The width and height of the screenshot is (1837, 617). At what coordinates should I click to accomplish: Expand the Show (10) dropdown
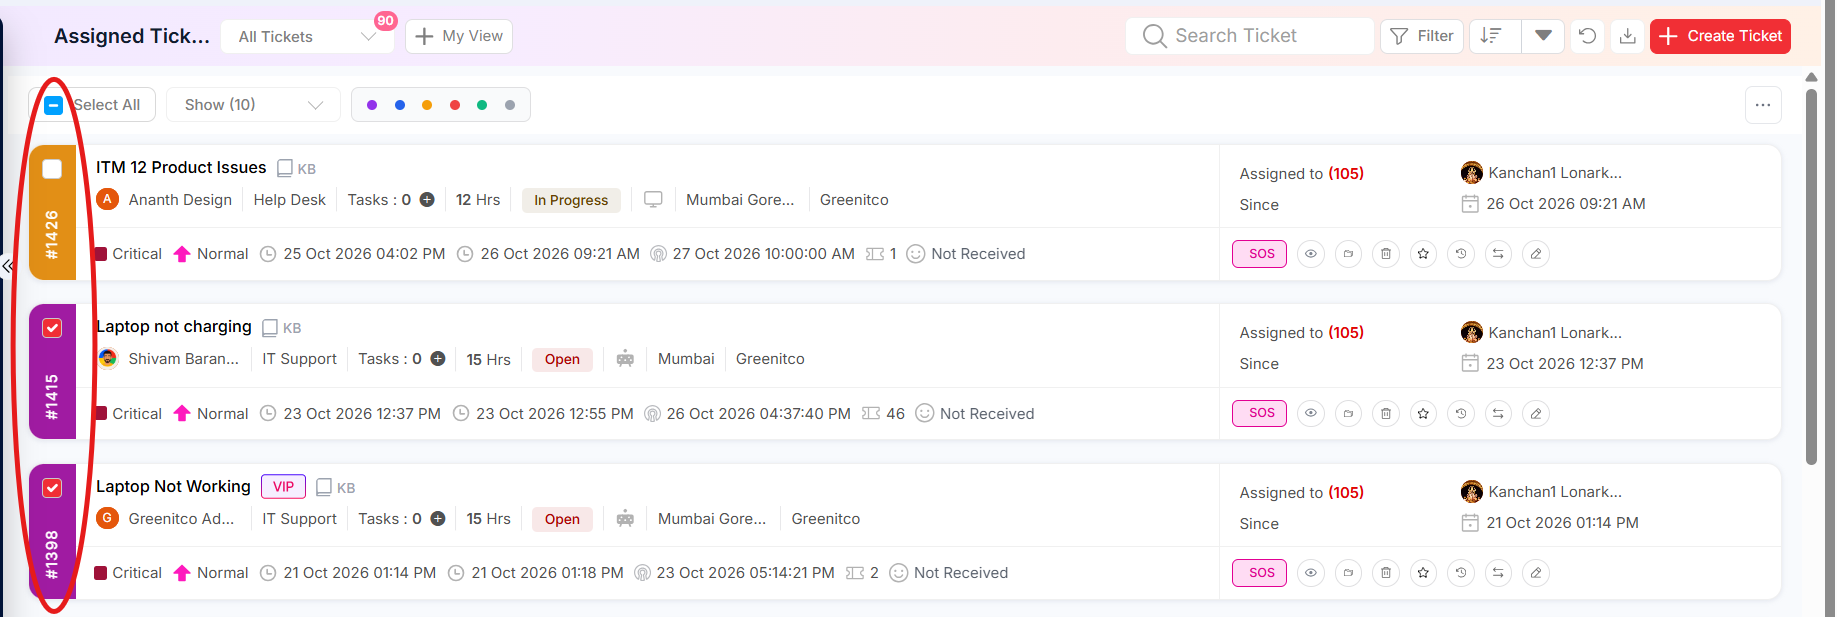coord(253,105)
